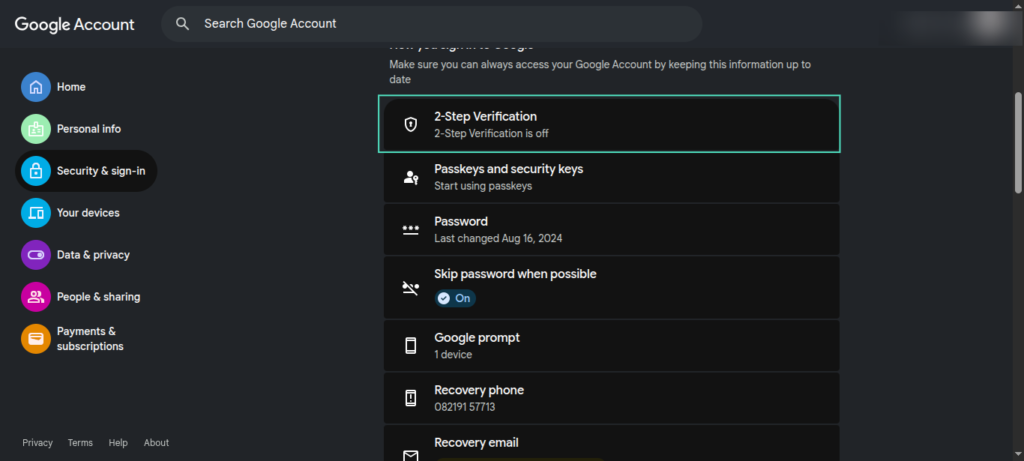Click the shield icon beside 2-Step Verification
1024x461 pixels.
(x=410, y=124)
